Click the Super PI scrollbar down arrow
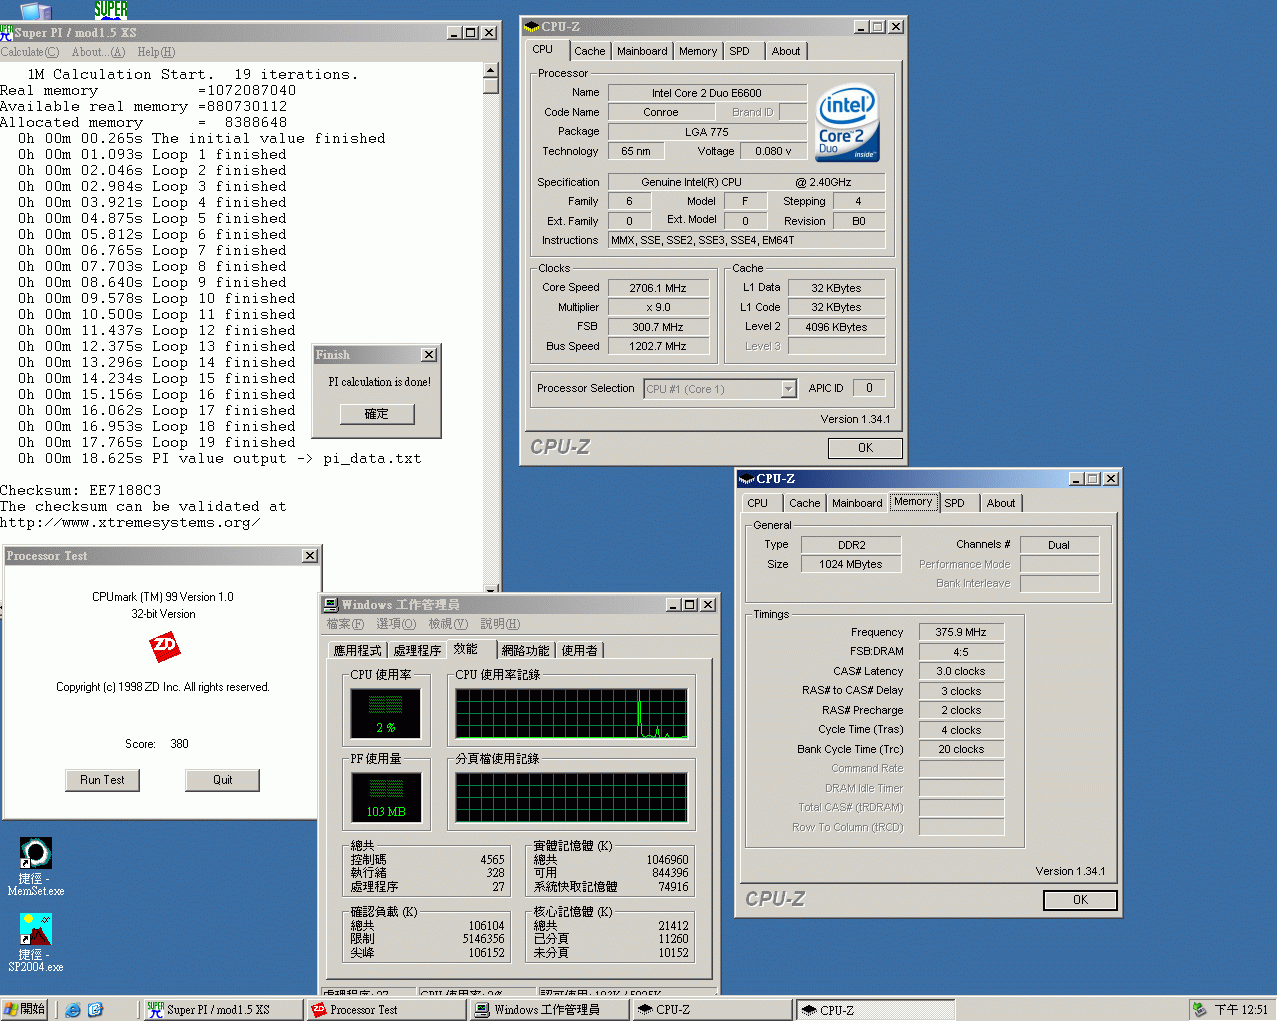This screenshot has width=1277, height=1021. pyautogui.click(x=490, y=589)
